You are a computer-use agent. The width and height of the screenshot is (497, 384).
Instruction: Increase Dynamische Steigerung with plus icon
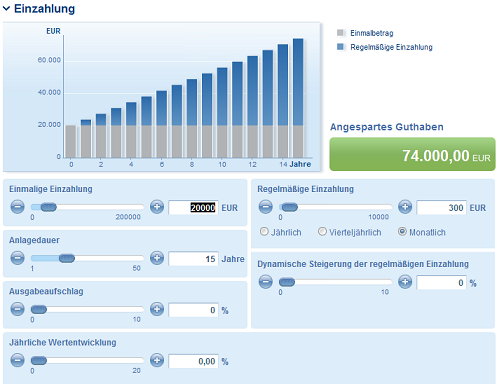405,282
